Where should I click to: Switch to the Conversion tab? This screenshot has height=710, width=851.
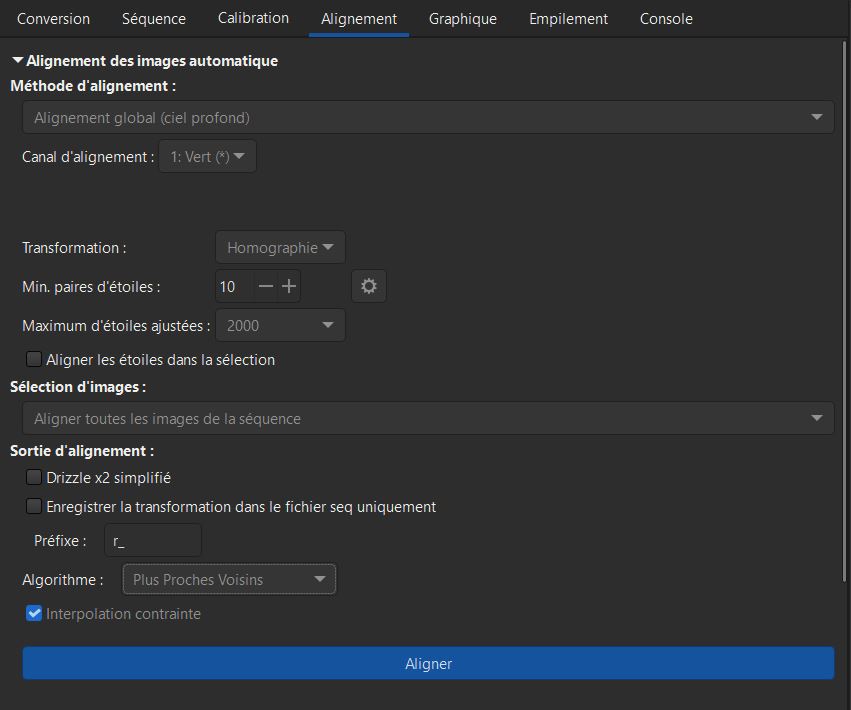click(x=53, y=18)
